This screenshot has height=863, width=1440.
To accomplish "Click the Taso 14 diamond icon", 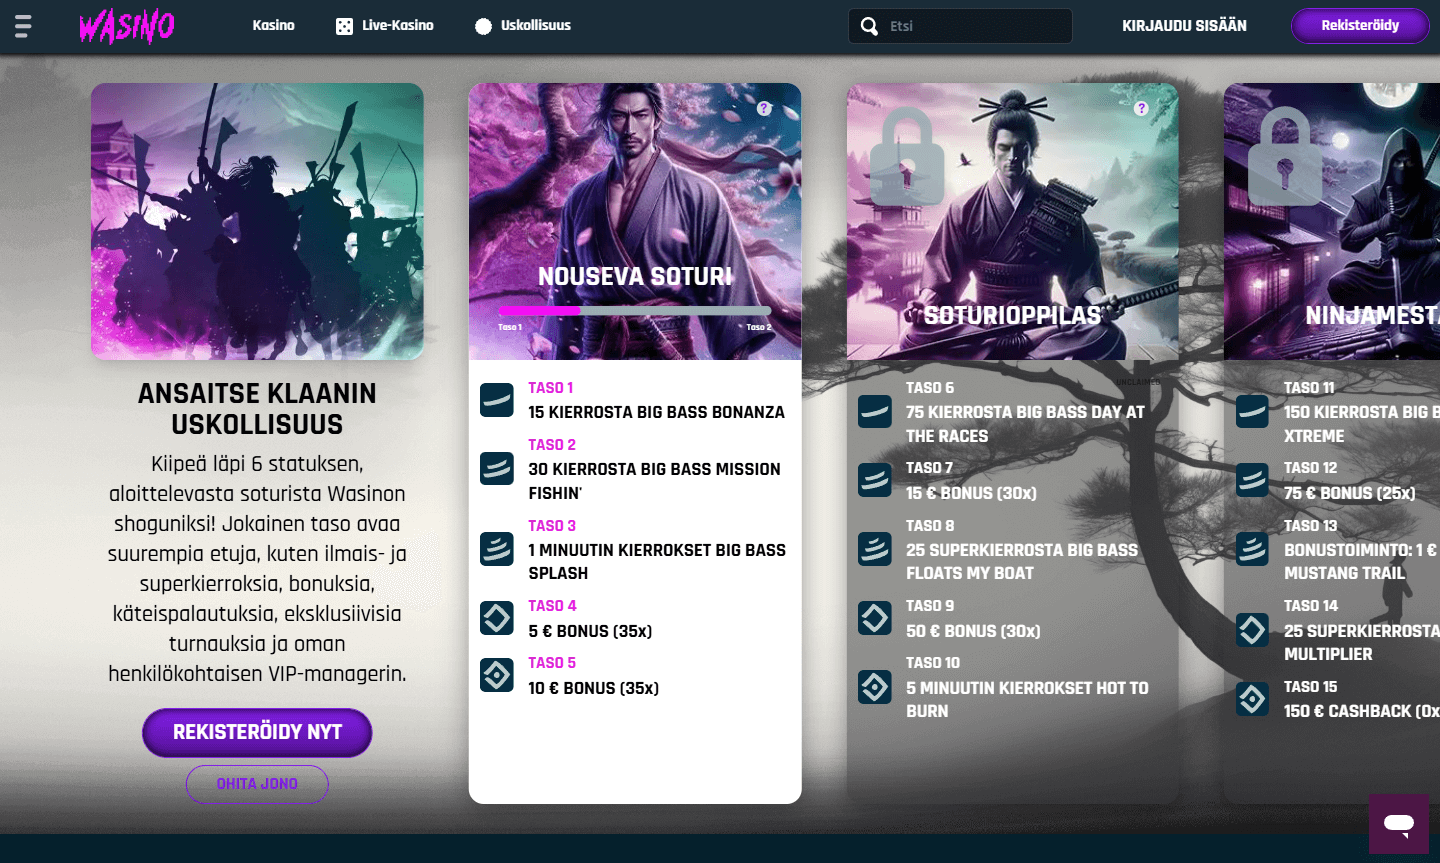I will [x=1252, y=630].
